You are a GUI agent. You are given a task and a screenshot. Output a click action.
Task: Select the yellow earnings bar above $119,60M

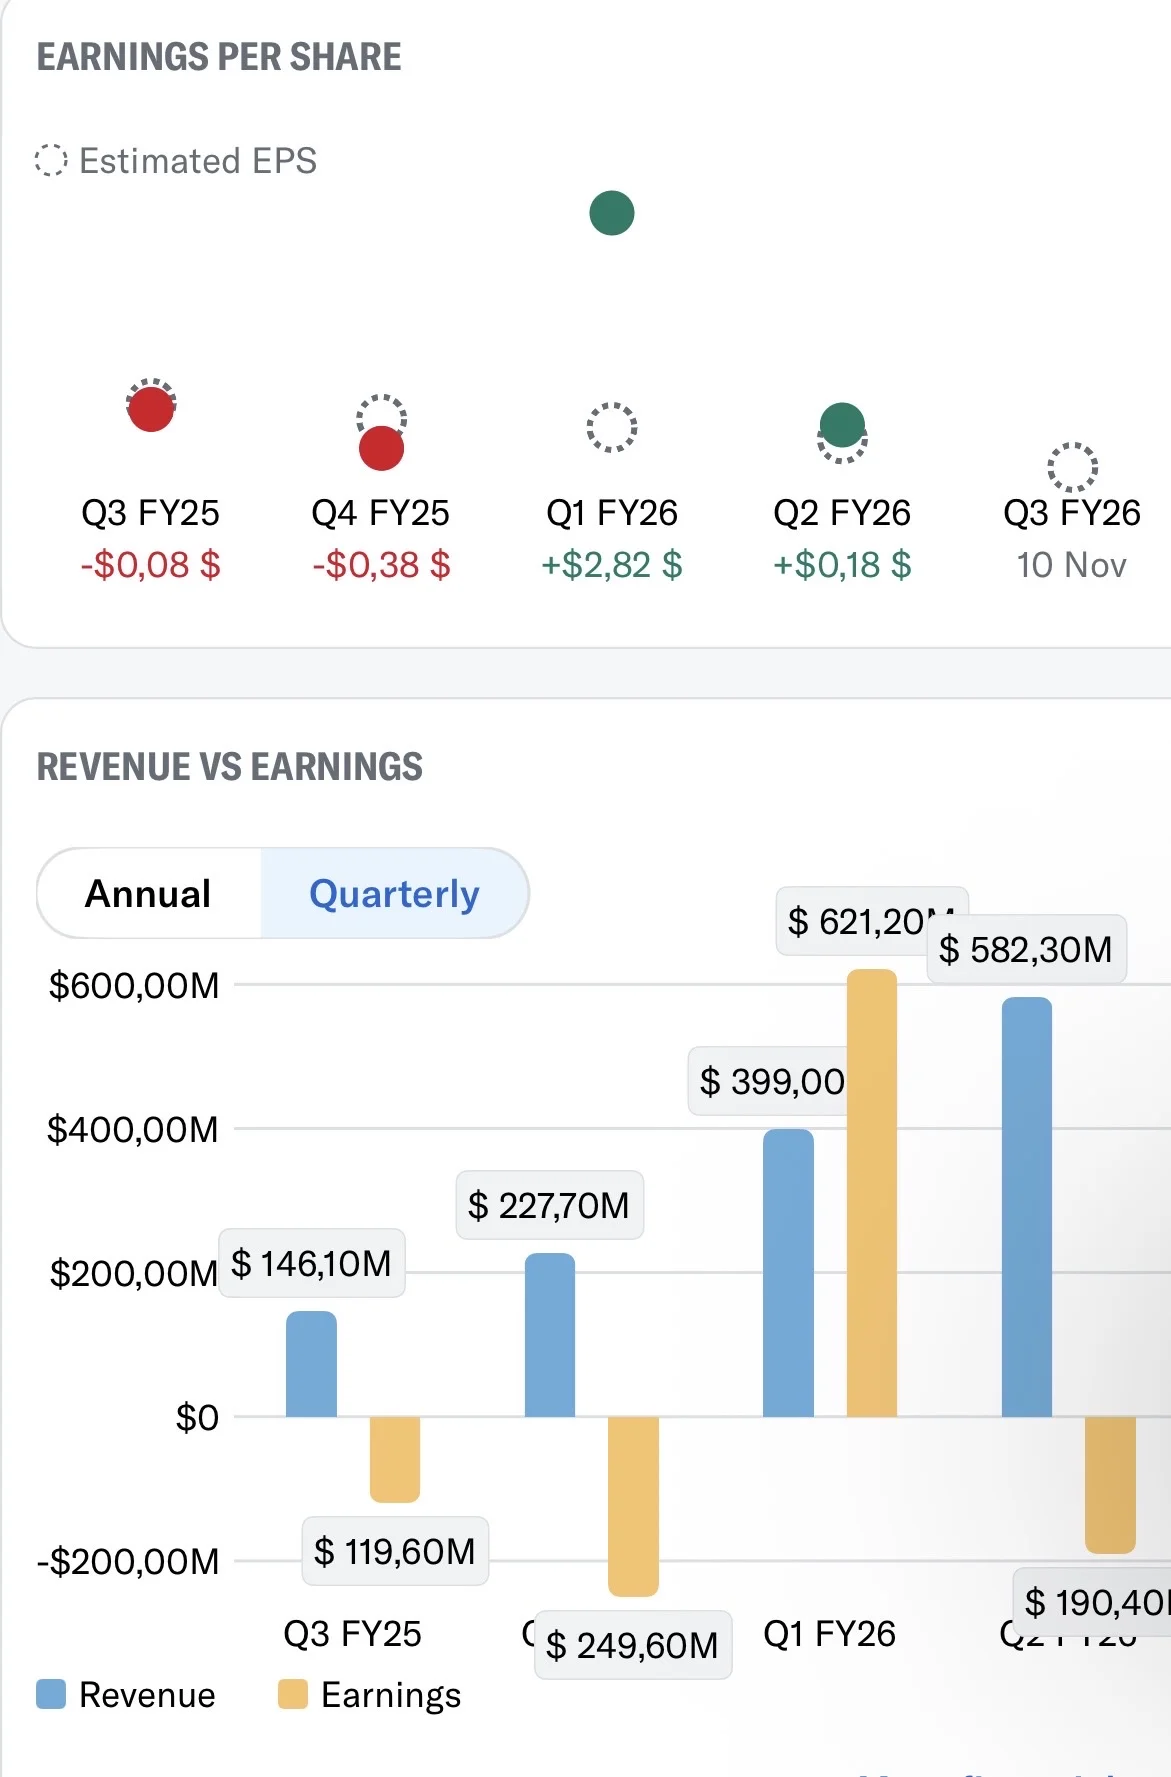[x=395, y=1460]
